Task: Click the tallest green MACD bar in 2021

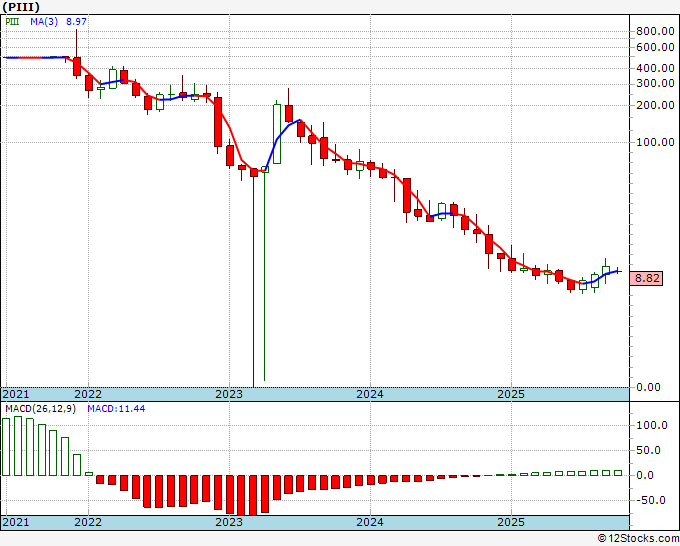Action: point(18,446)
